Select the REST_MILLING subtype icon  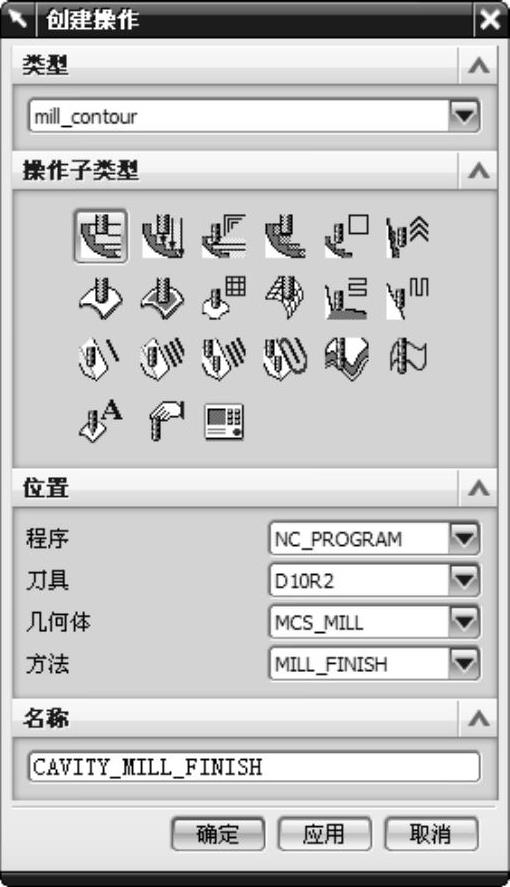coord(286,235)
